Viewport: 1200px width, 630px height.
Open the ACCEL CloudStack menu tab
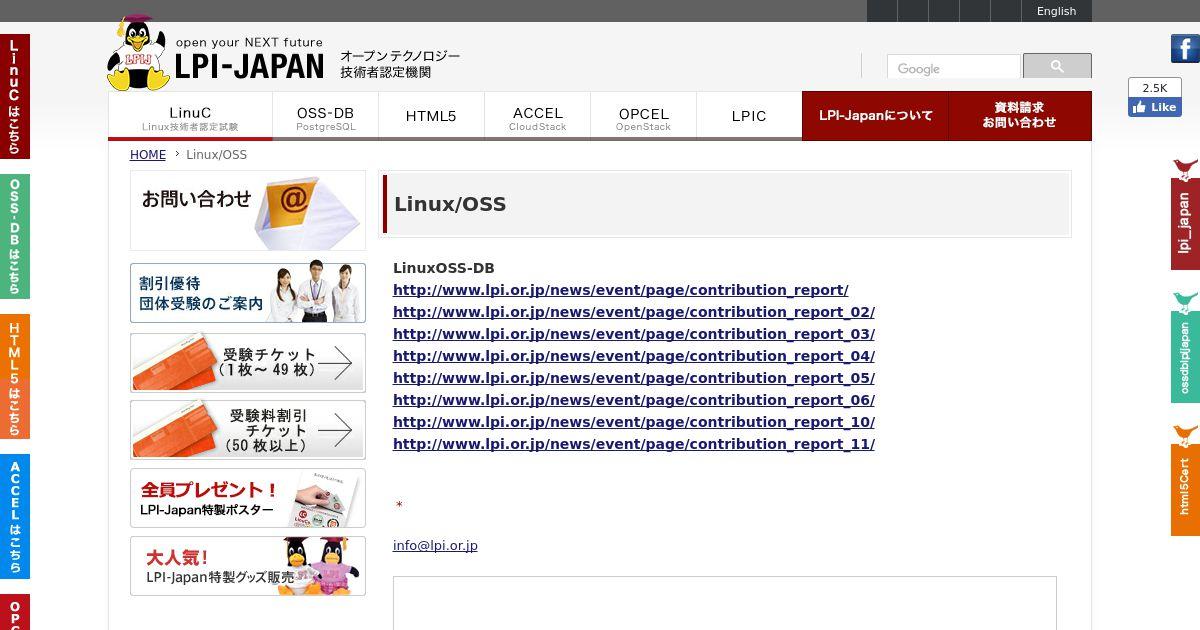point(537,116)
